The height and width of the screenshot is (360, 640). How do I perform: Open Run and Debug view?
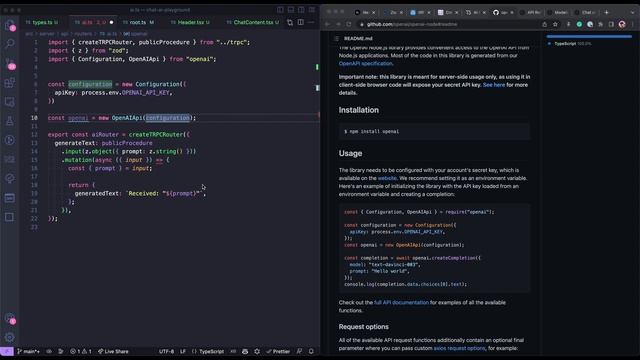tap(10, 140)
